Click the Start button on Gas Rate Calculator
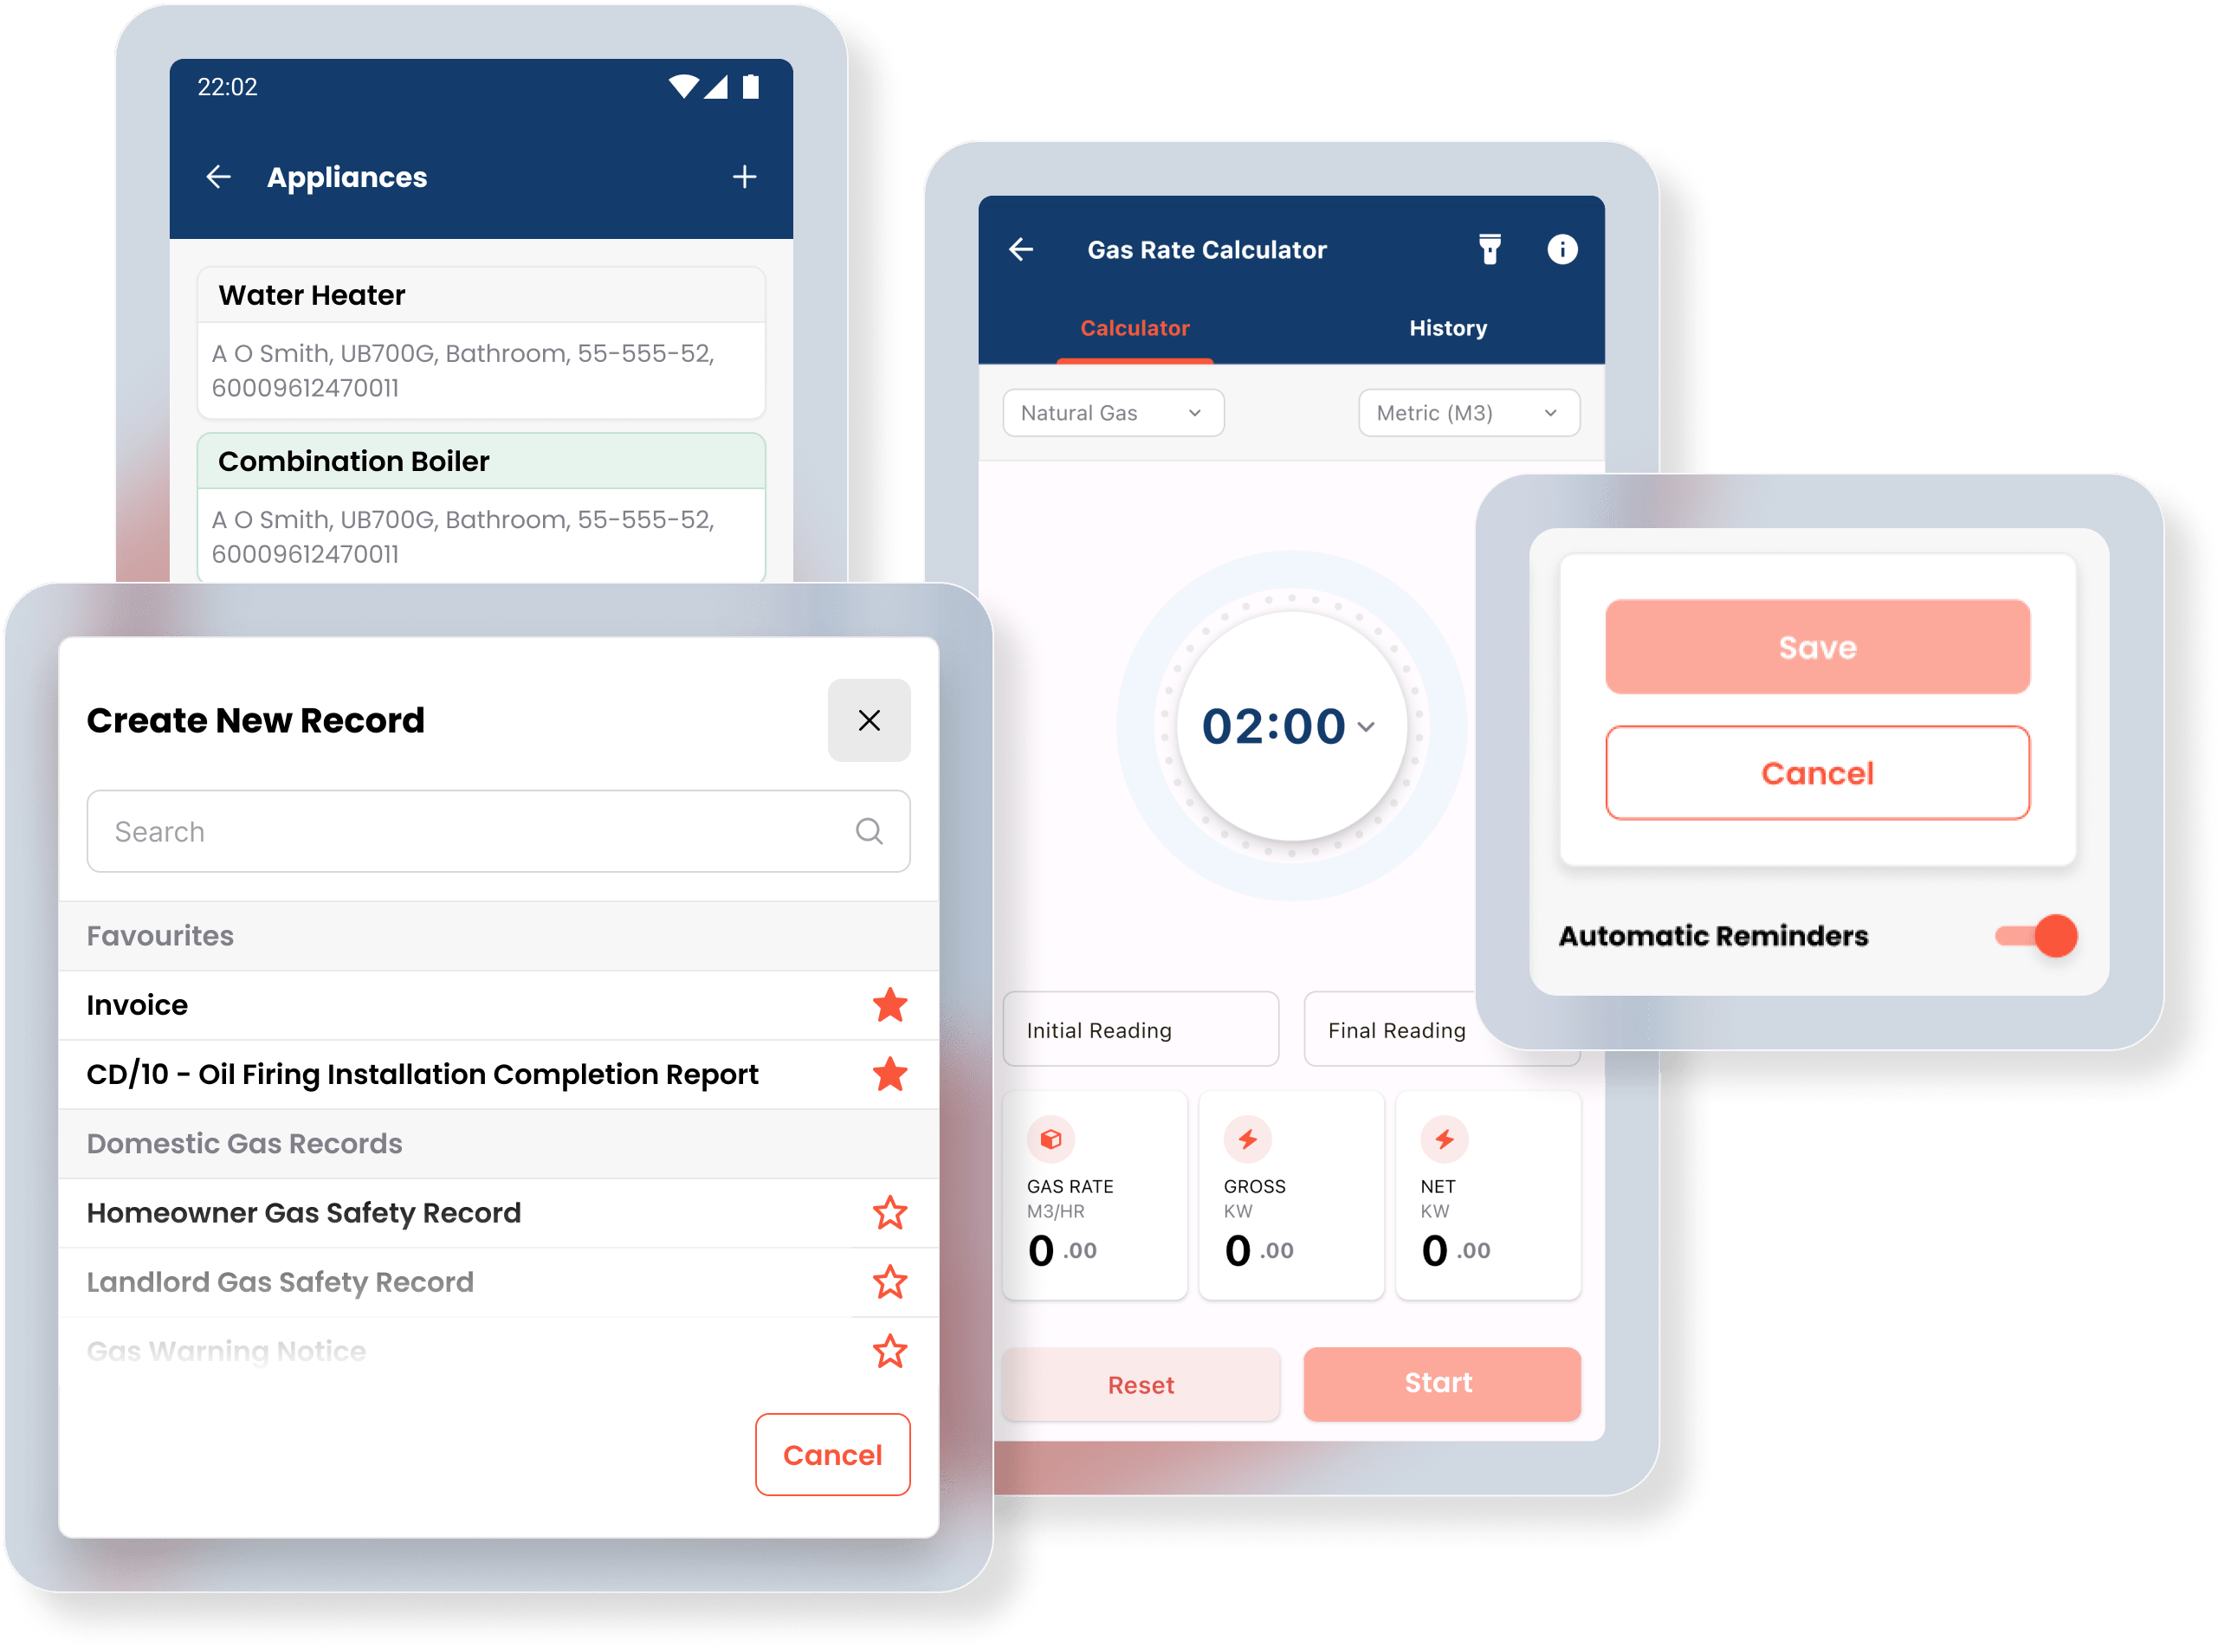Viewport: 2224px width, 1652px height. tap(1438, 1383)
